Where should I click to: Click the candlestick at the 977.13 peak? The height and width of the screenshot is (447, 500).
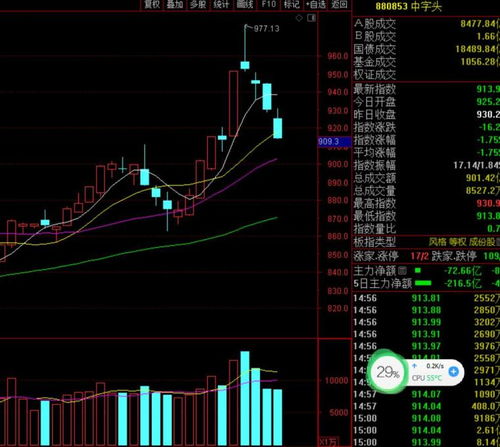tap(245, 65)
